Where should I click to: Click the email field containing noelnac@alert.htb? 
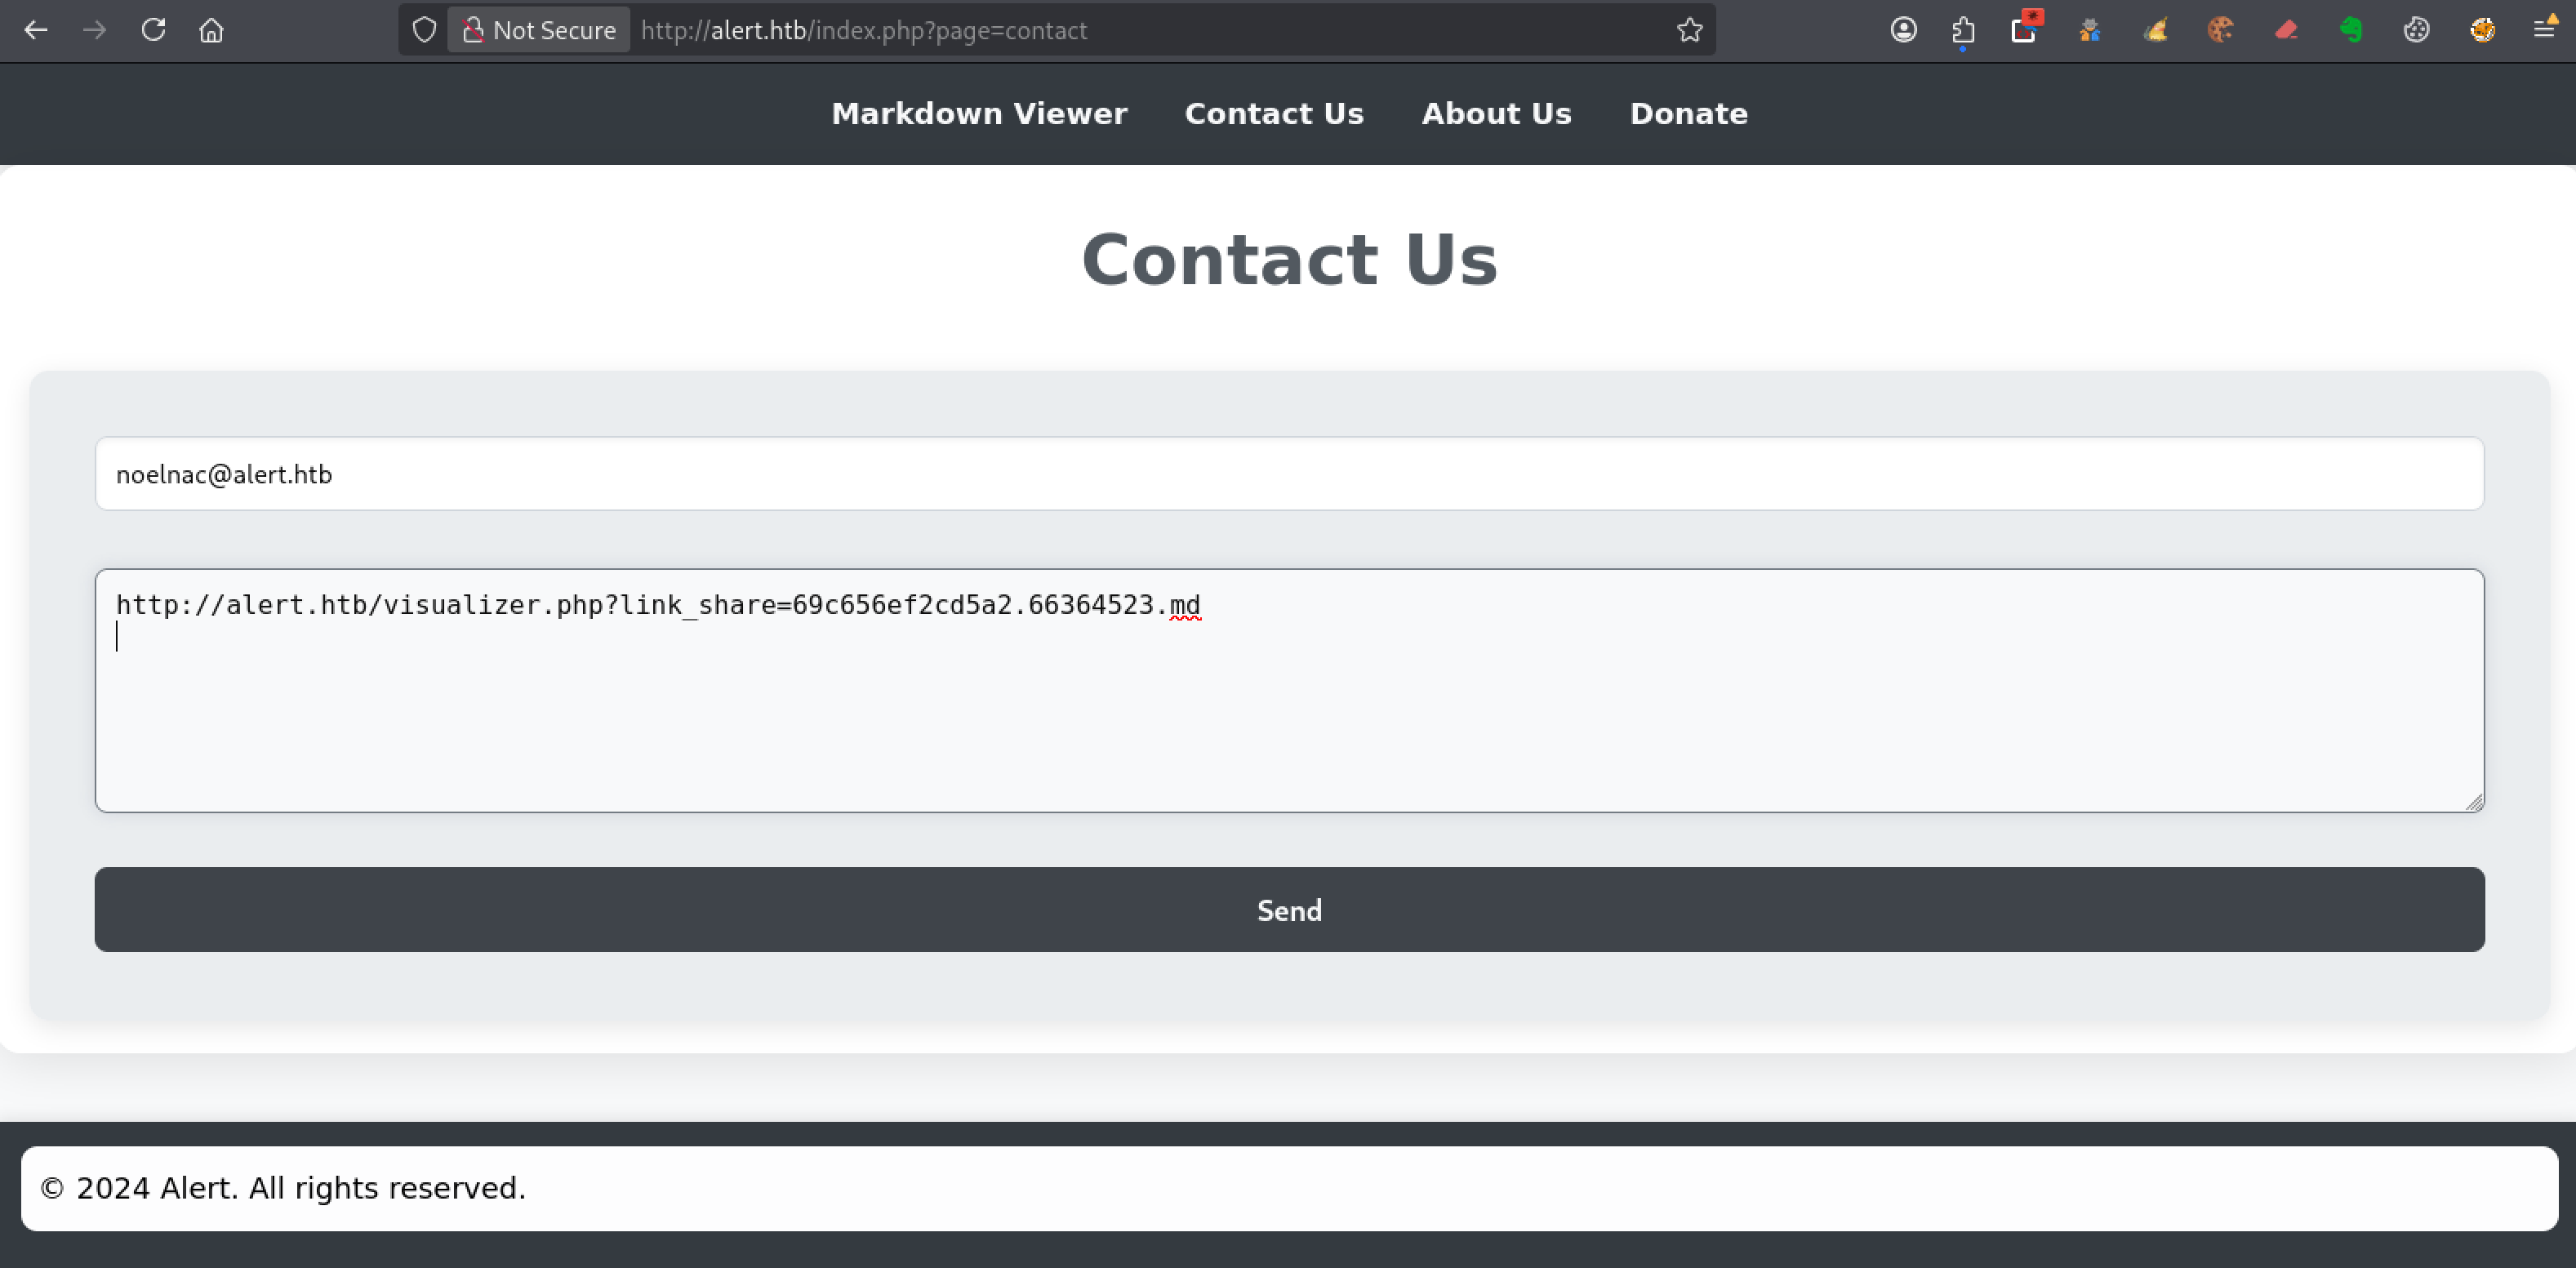[1288, 474]
